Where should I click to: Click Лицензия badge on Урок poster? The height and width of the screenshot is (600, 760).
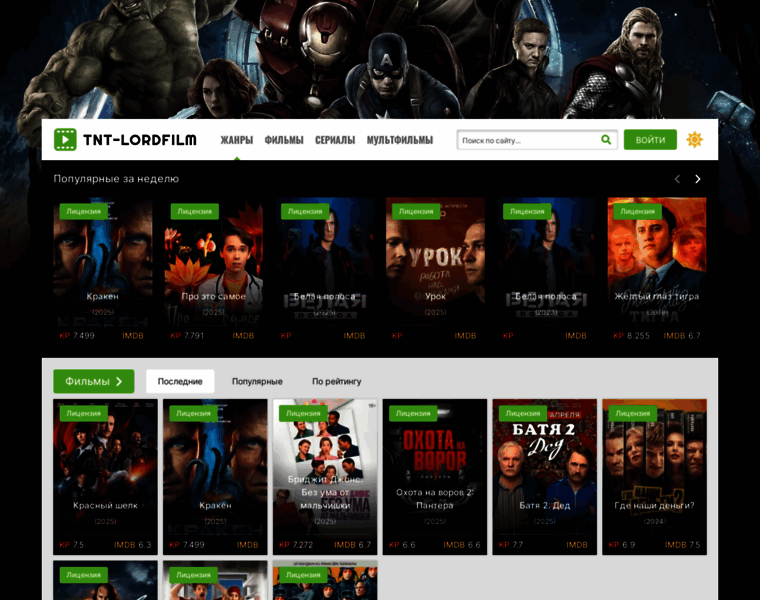pos(416,211)
